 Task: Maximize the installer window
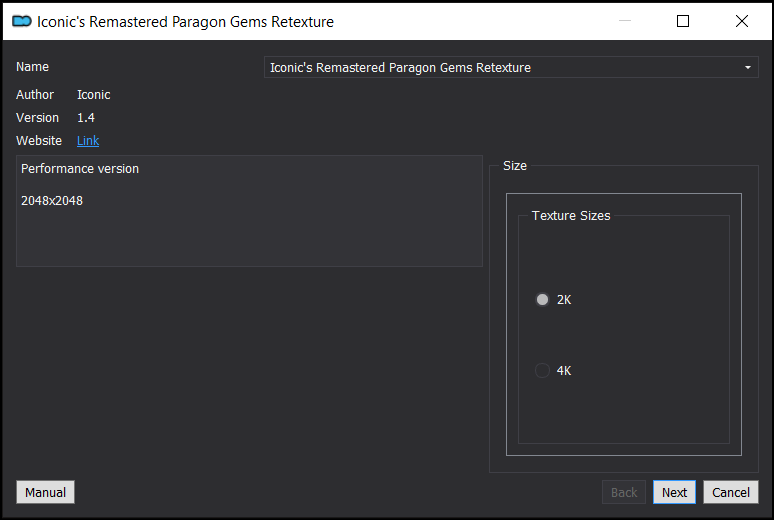point(683,21)
